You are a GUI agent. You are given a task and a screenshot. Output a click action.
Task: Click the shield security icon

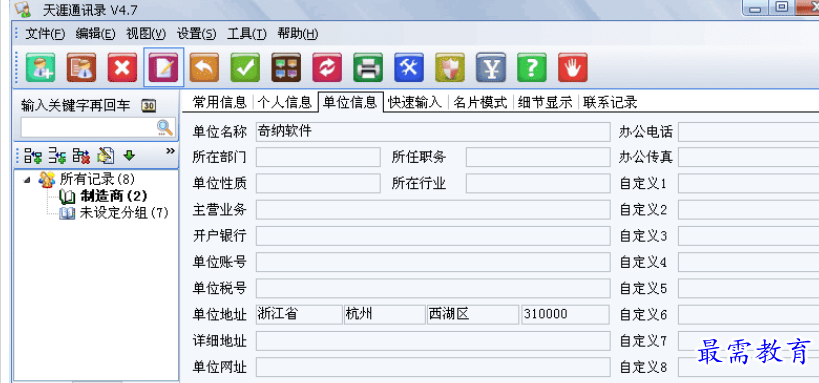(450, 67)
